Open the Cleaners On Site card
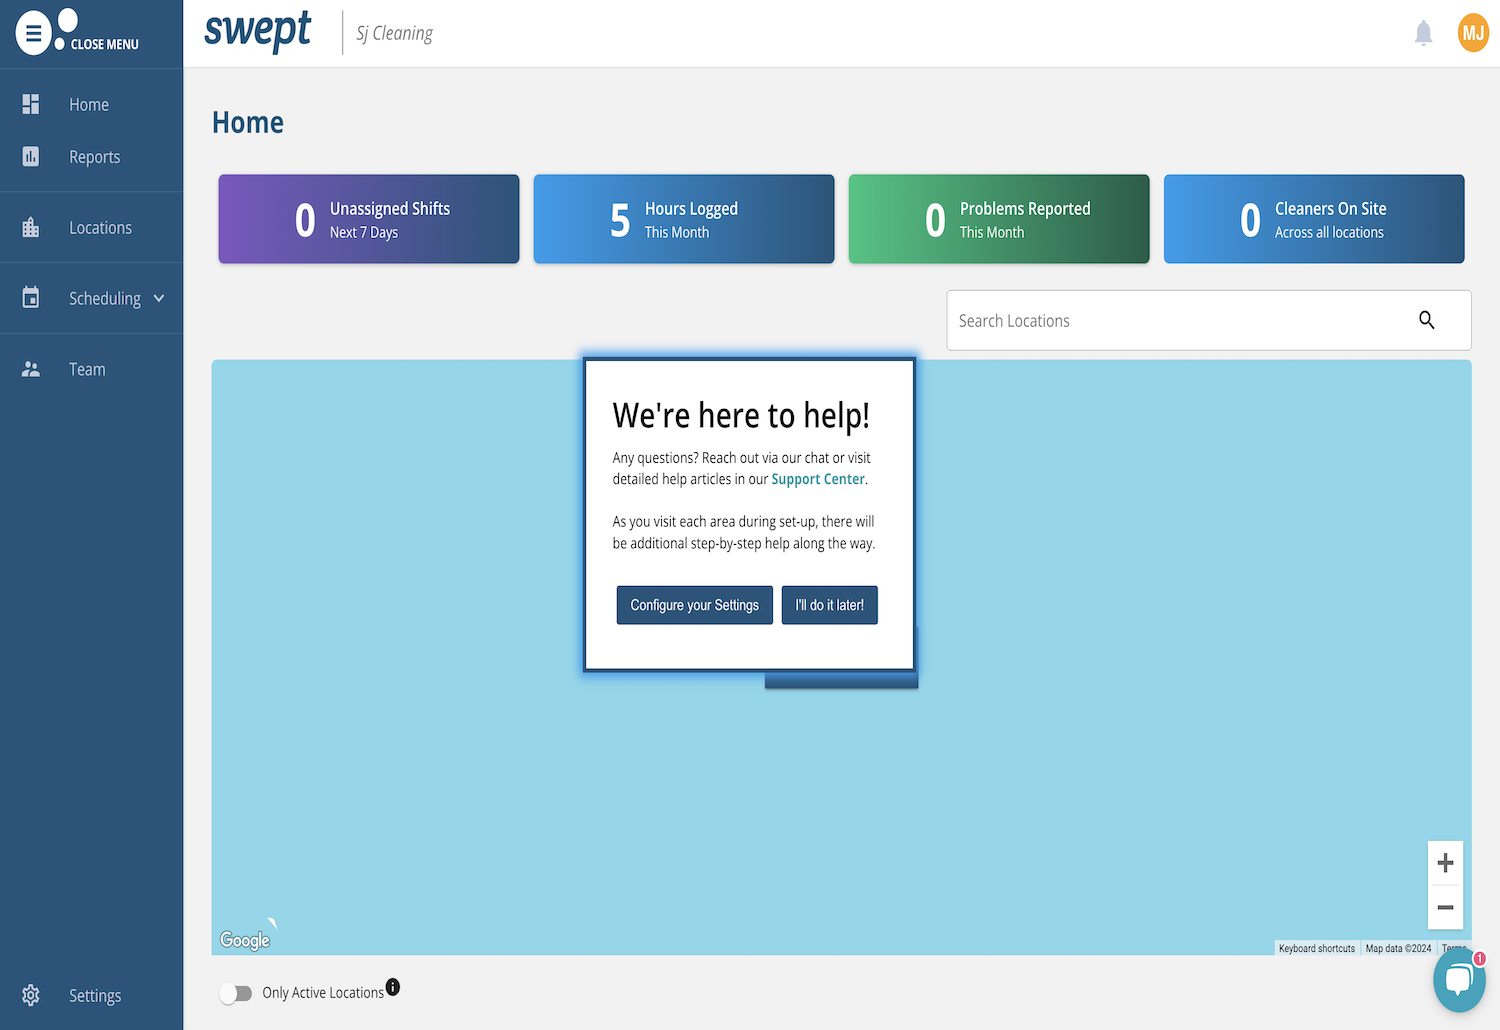This screenshot has width=1500, height=1030. [1314, 219]
